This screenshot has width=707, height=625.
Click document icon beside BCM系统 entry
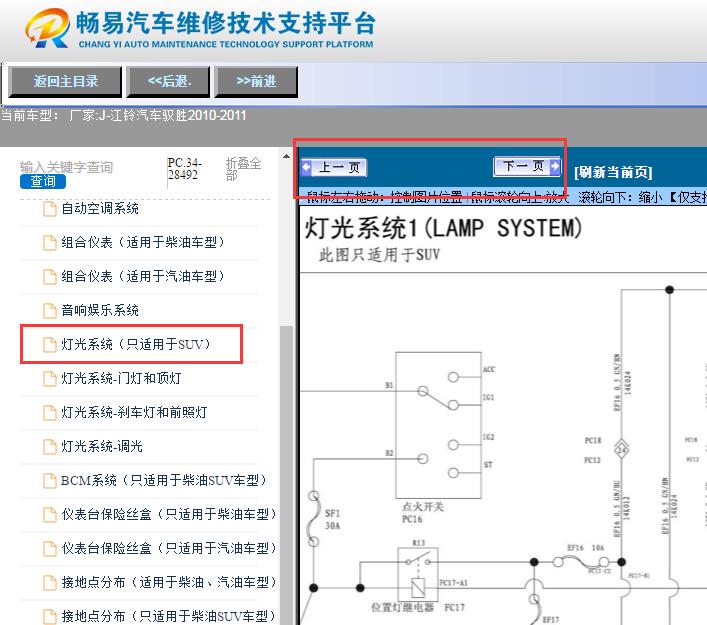click(50, 481)
